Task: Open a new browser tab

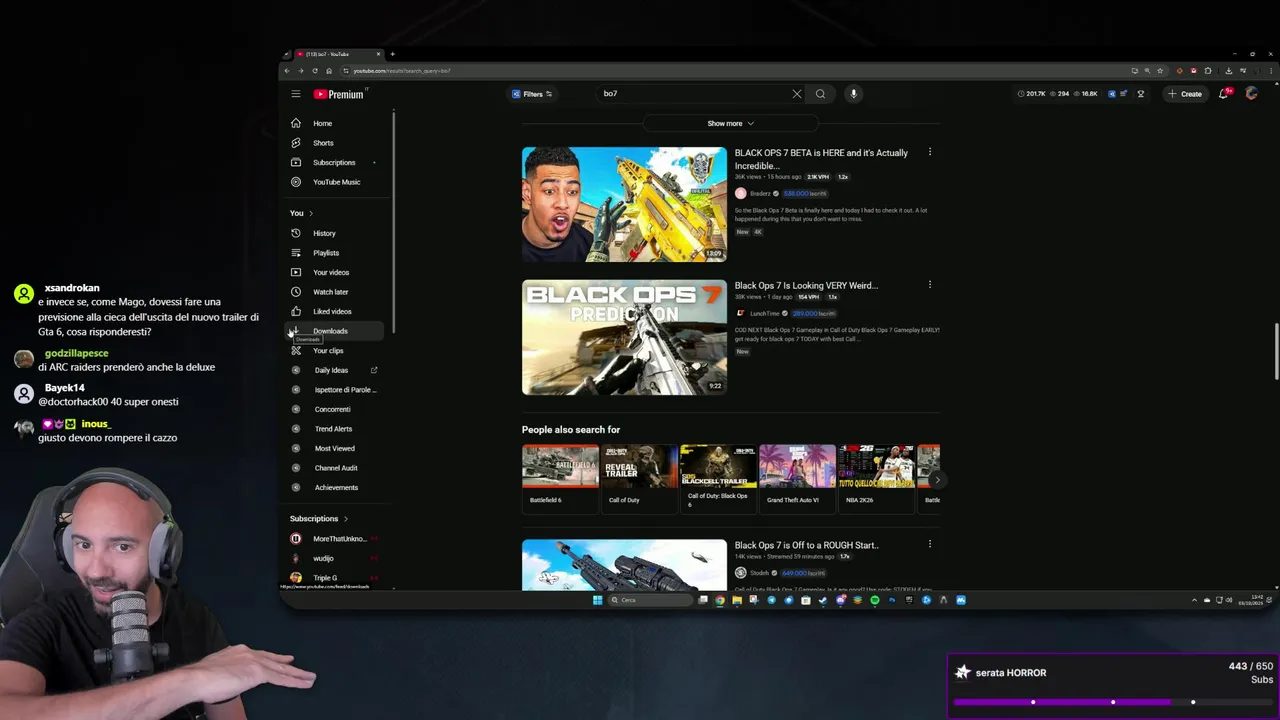Action: [x=392, y=54]
